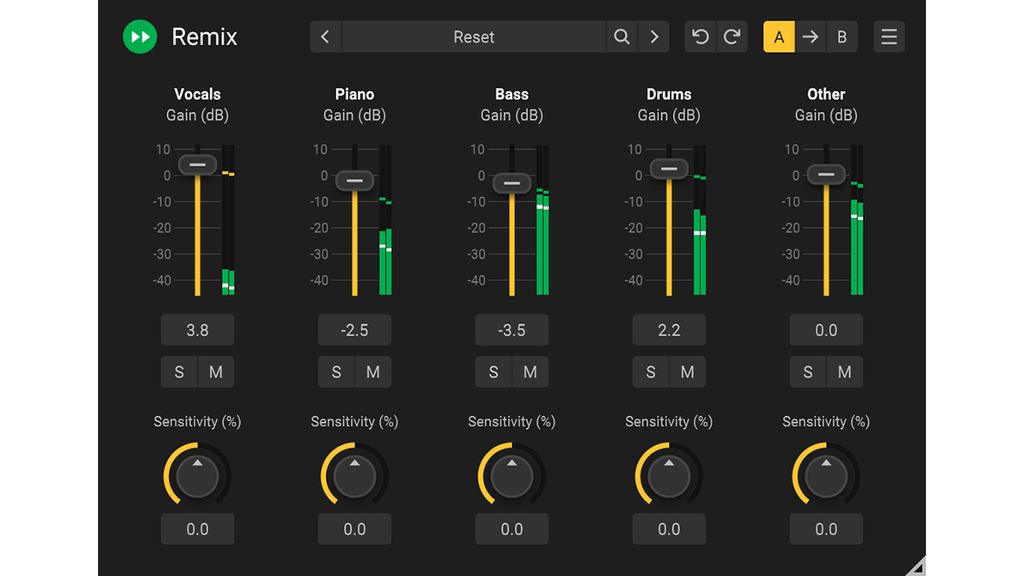Open the Reset preset browser
The height and width of the screenshot is (576, 1024).
[x=470, y=36]
